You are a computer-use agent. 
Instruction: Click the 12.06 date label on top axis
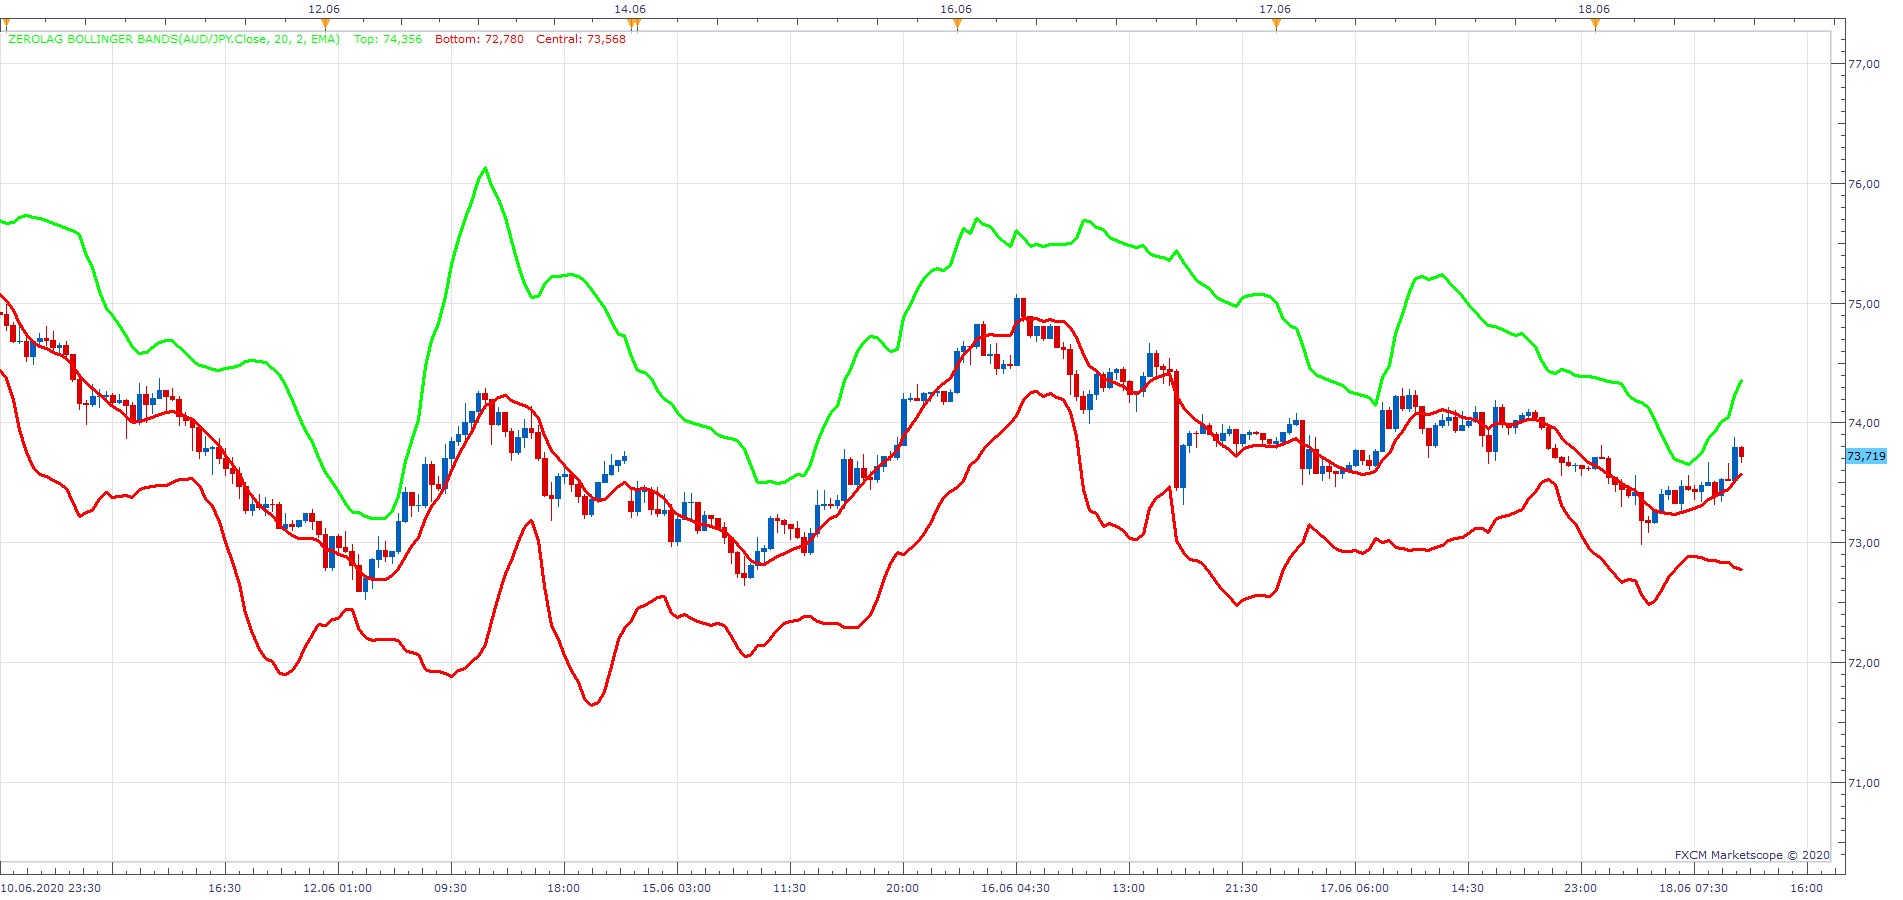click(324, 9)
